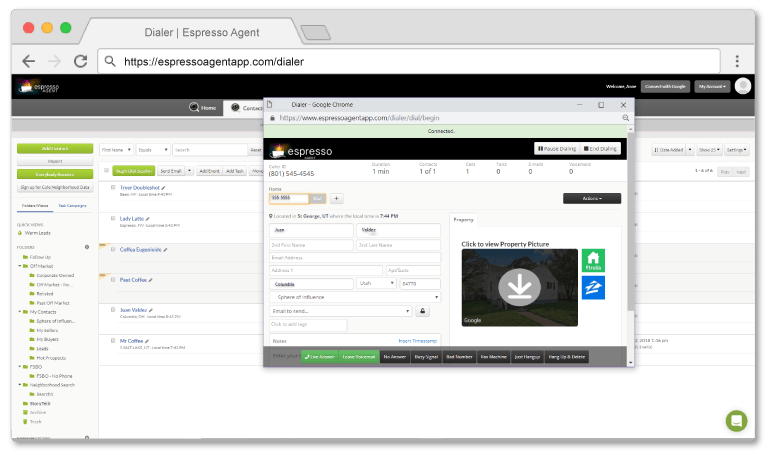Open the First Name filter dropdown

pos(116,150)
